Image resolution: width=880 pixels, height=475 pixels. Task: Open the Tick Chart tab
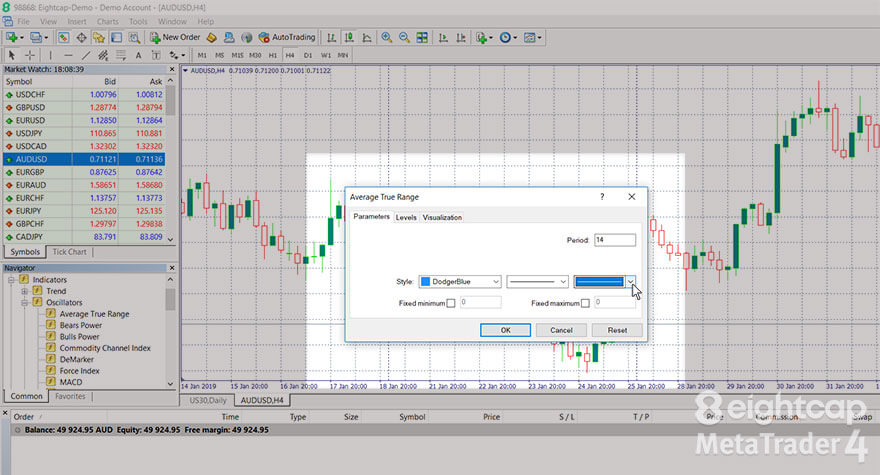[70, 252]
